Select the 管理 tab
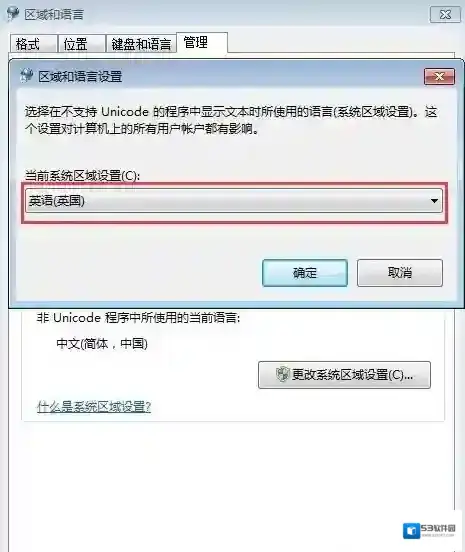 pos(202,43)
